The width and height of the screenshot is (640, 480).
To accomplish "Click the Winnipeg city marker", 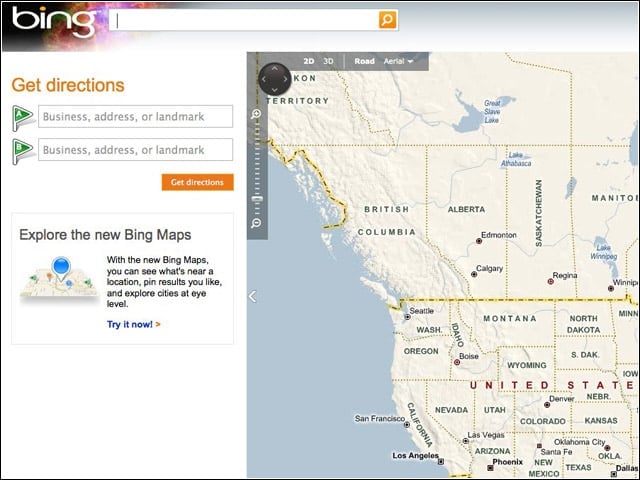I will [611, 289].
